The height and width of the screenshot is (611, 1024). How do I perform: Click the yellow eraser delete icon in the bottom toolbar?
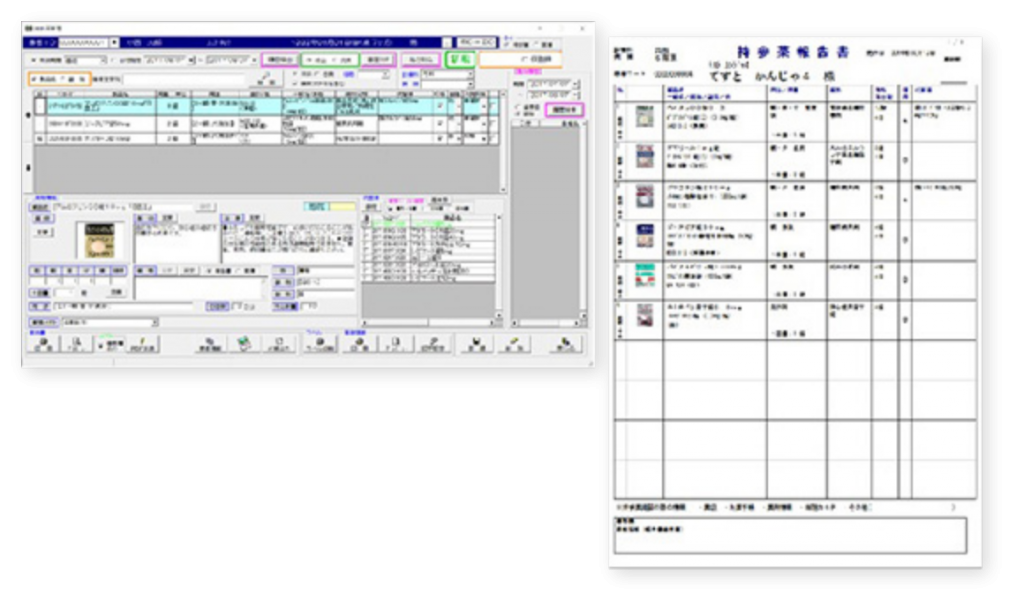click(x=514, y=344)
